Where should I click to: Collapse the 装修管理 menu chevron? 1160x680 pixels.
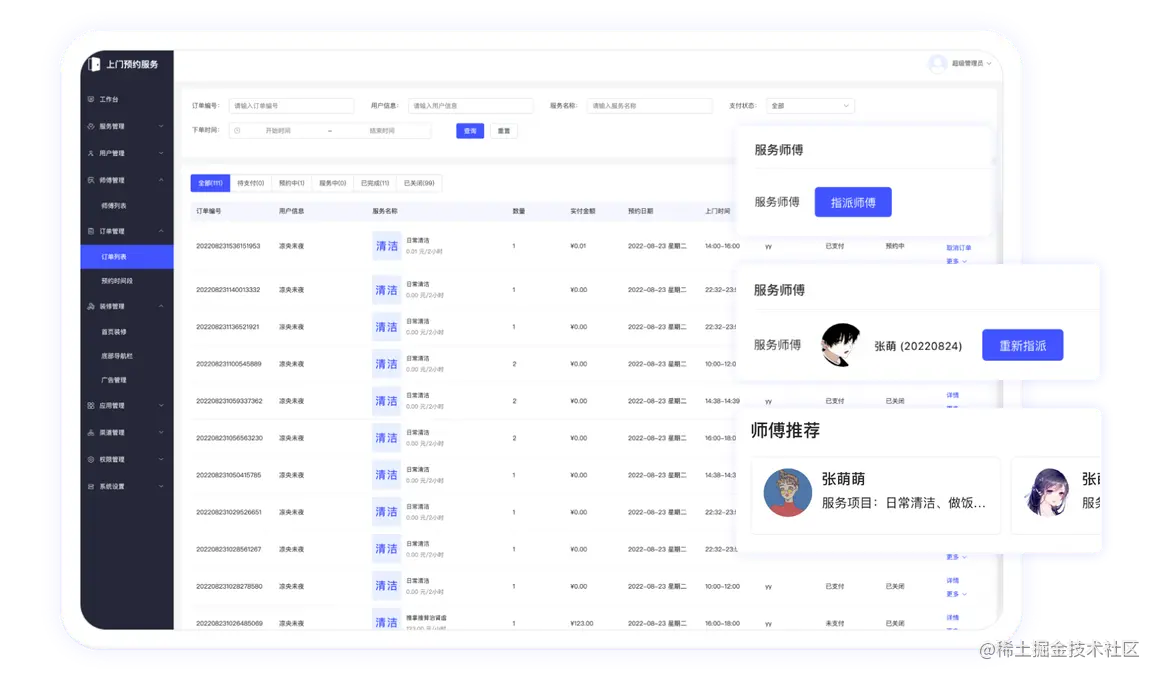(161, 306)
